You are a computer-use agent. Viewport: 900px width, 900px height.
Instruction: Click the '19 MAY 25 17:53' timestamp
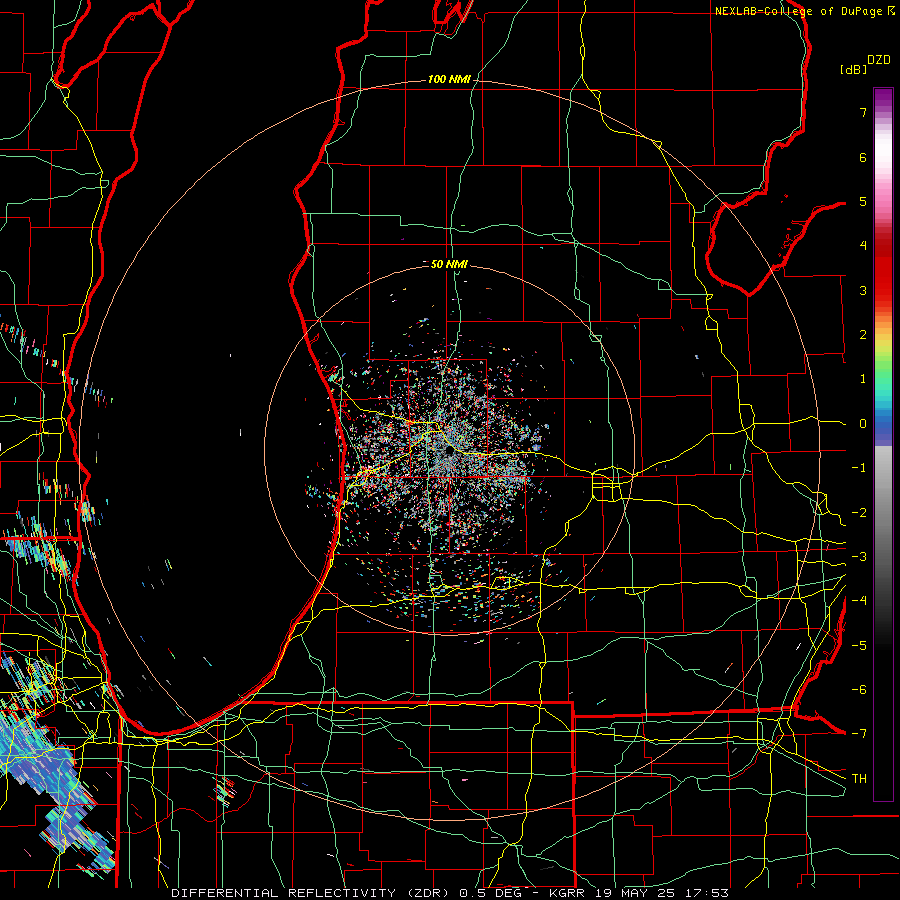[662, 893]
